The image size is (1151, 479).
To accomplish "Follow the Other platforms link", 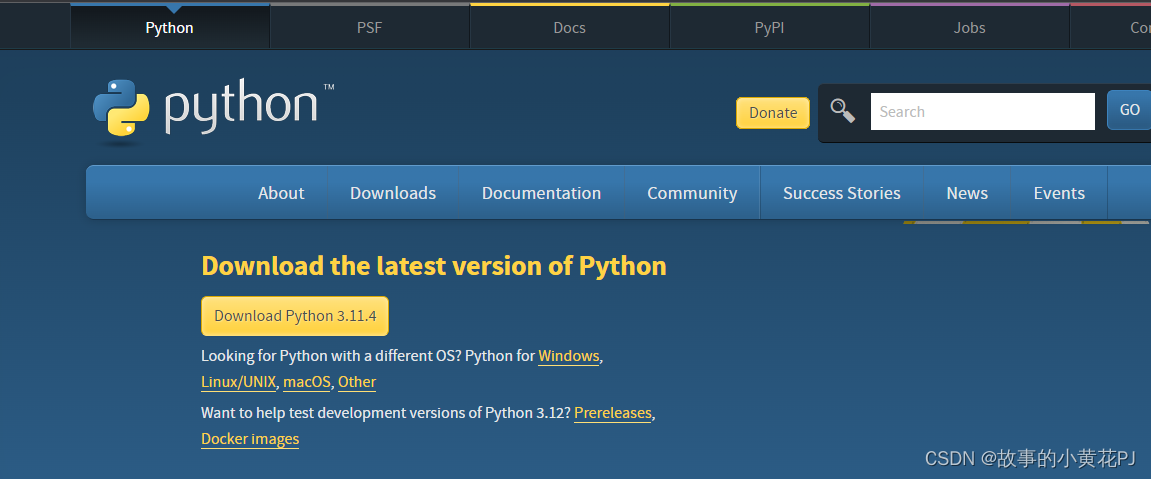I will pos(357,382).
